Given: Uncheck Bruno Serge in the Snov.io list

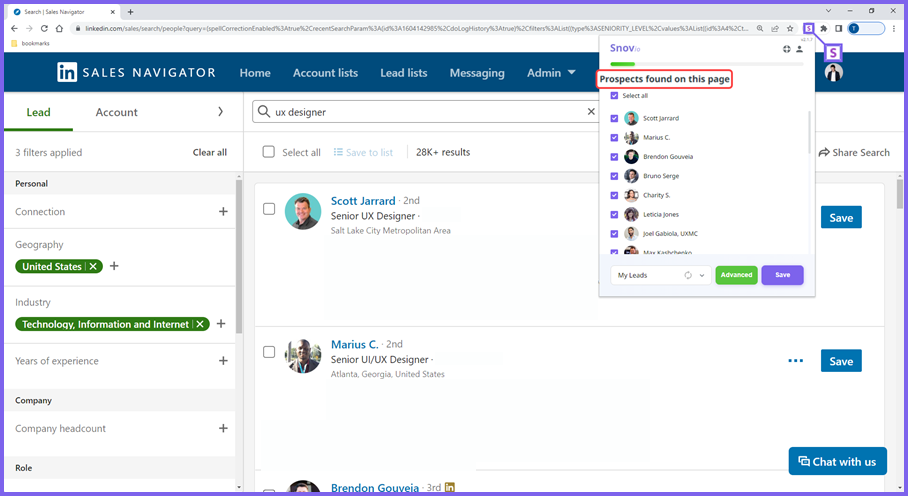Looking at the screenshot, I should (x=614, y=176).
